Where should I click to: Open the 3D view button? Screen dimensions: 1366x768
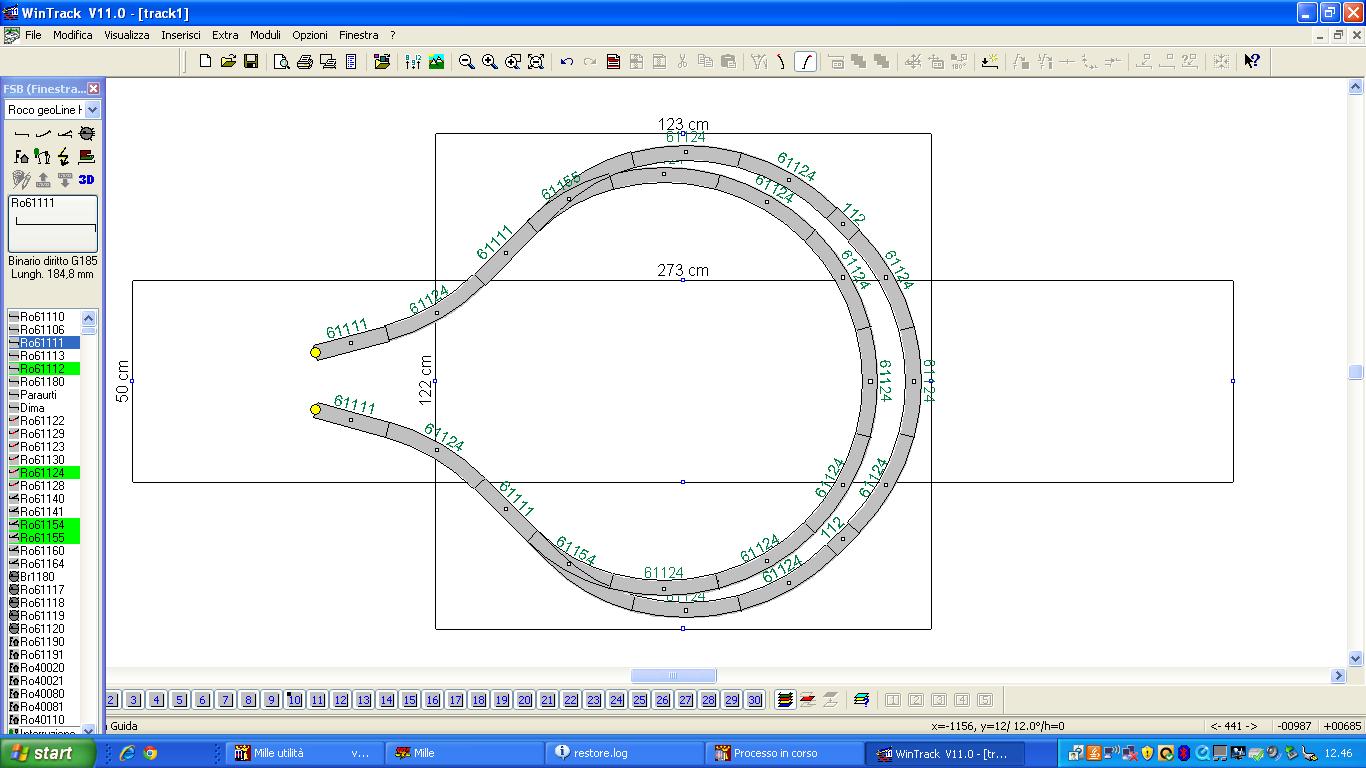click(x=87, y=179)
